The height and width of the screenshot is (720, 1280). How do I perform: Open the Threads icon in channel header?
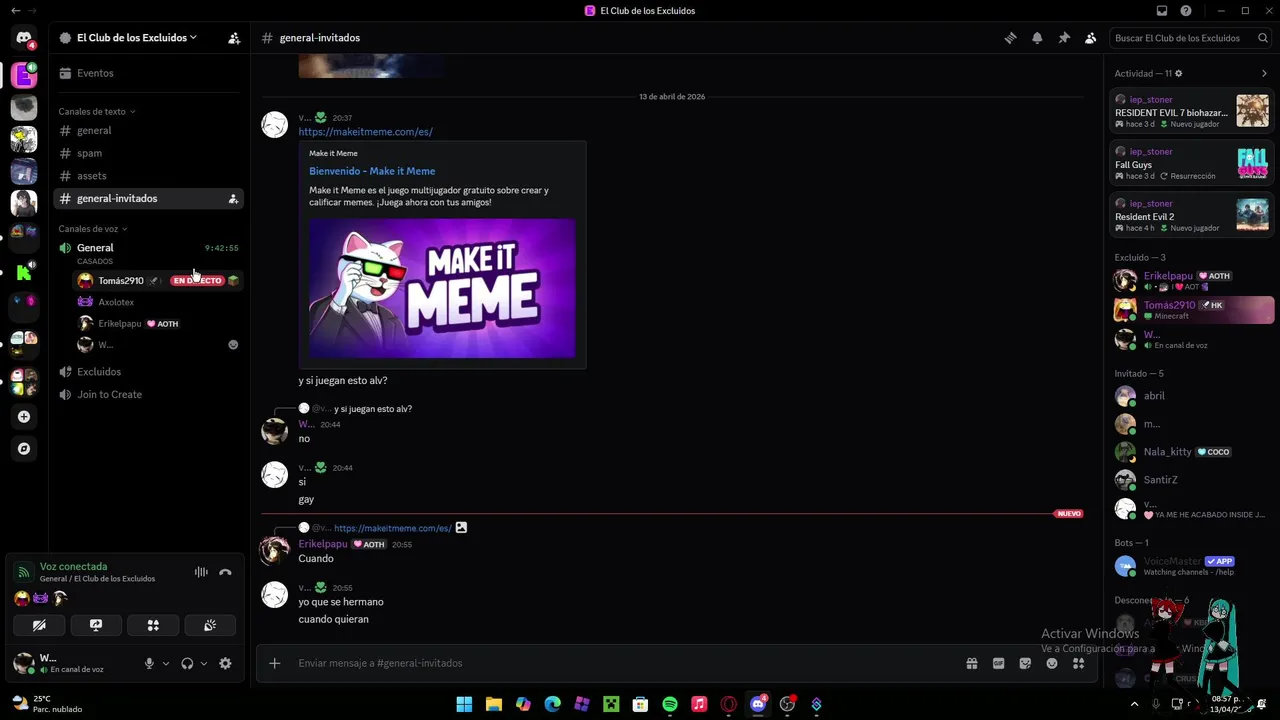[1010, 38]
